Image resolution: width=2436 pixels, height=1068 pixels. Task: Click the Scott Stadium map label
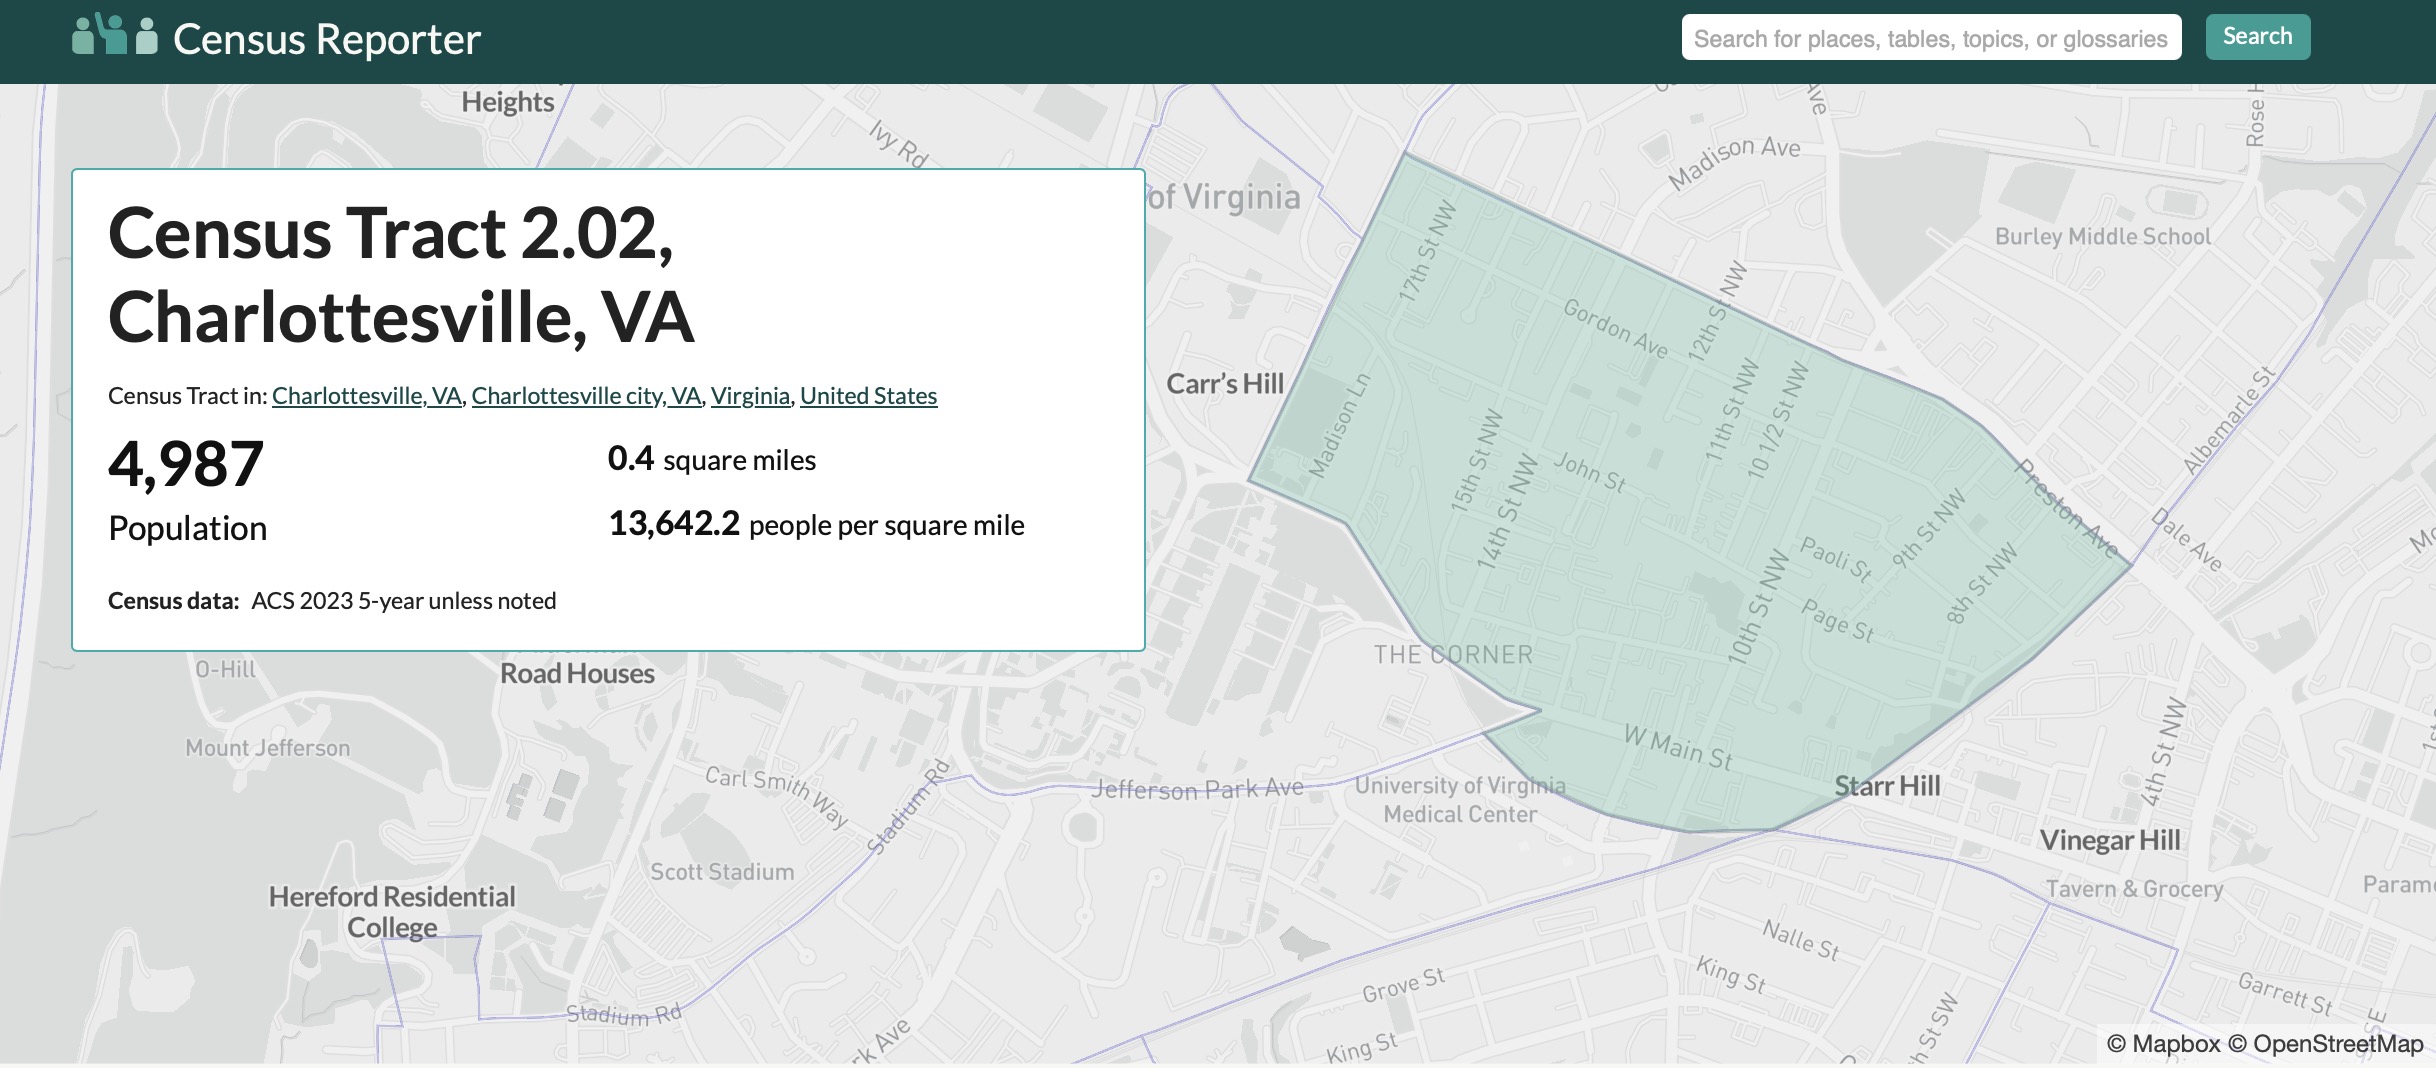(x=722, y=872)
